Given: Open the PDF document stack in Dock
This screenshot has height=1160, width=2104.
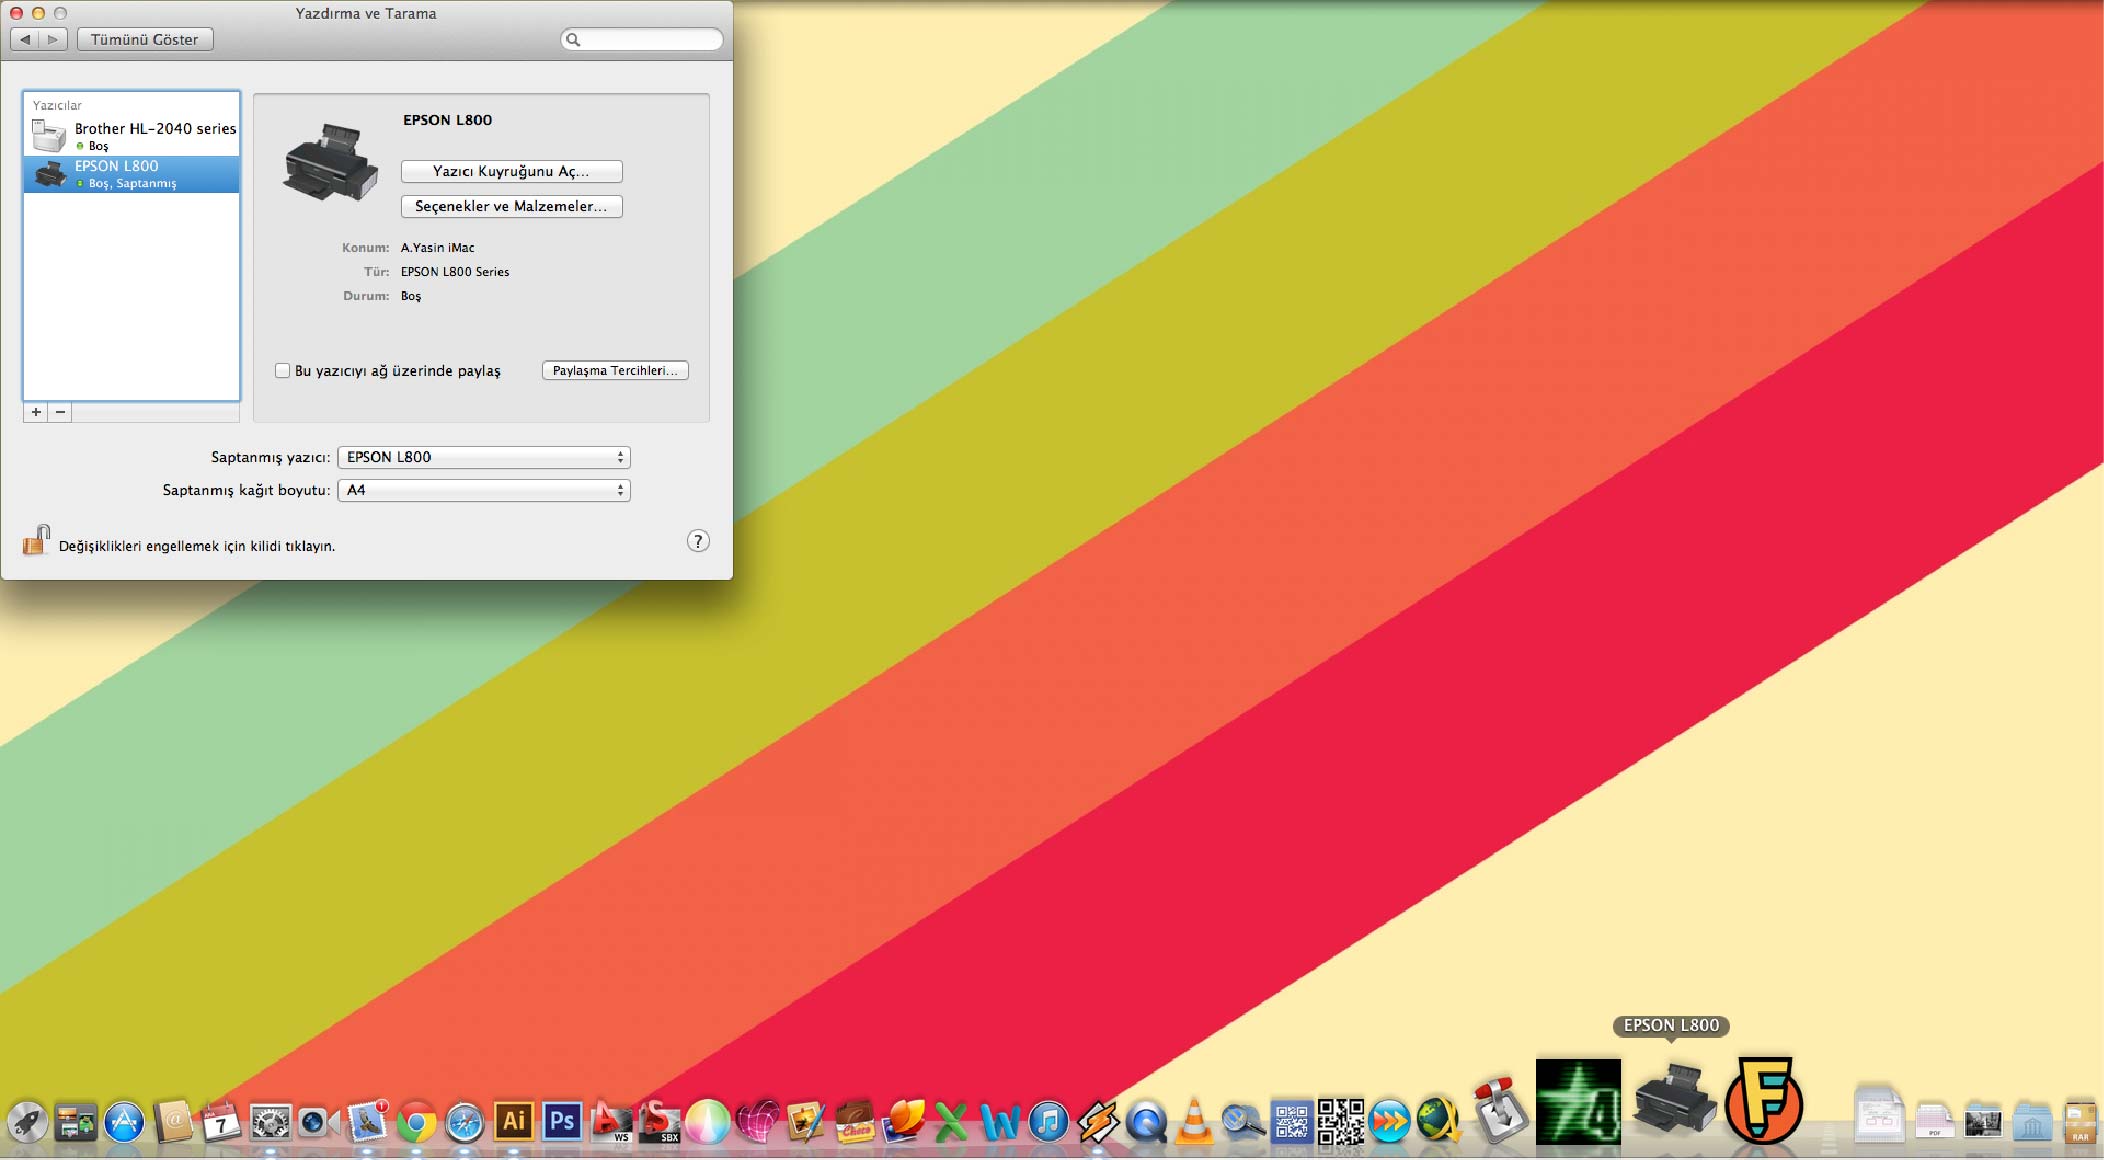Looking at the screenshot, I should (1934, 1120).
